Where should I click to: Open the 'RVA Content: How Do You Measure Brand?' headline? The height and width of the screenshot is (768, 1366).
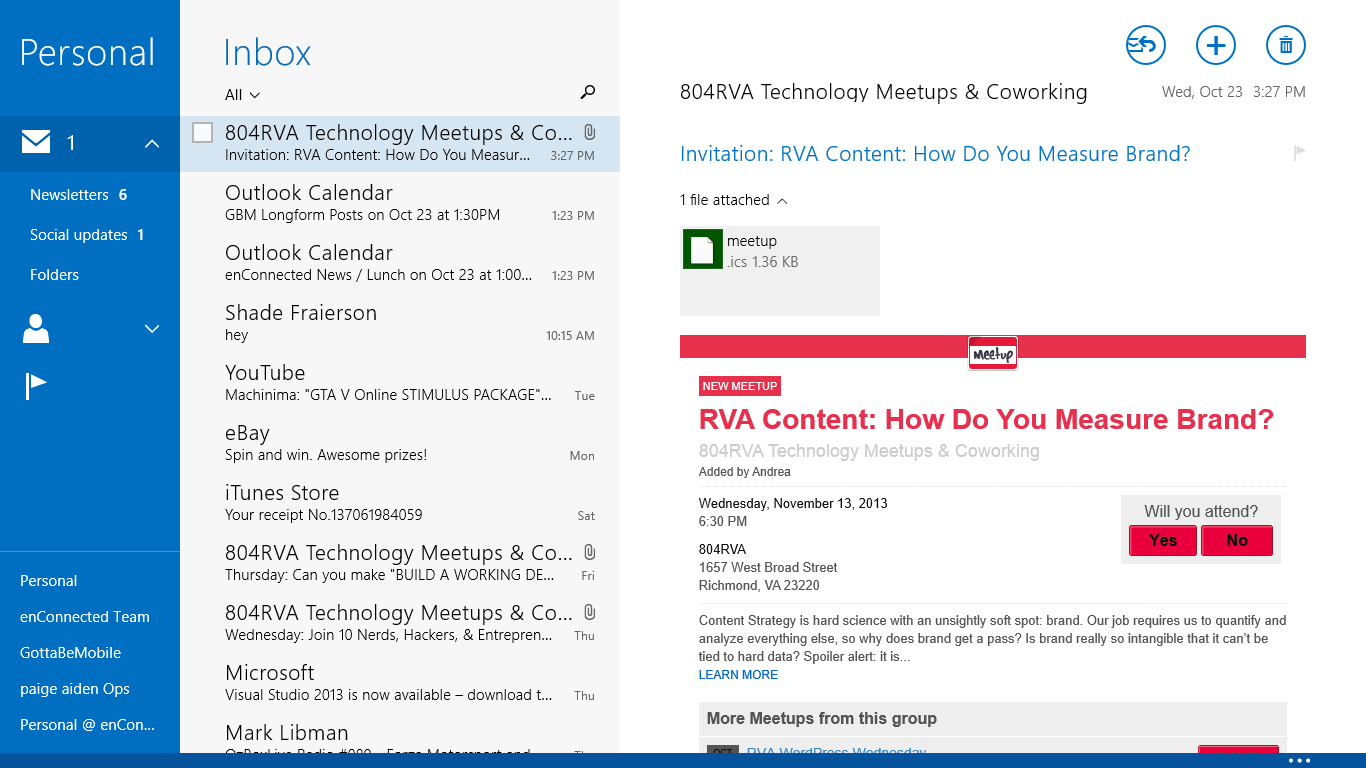[986, 419]
